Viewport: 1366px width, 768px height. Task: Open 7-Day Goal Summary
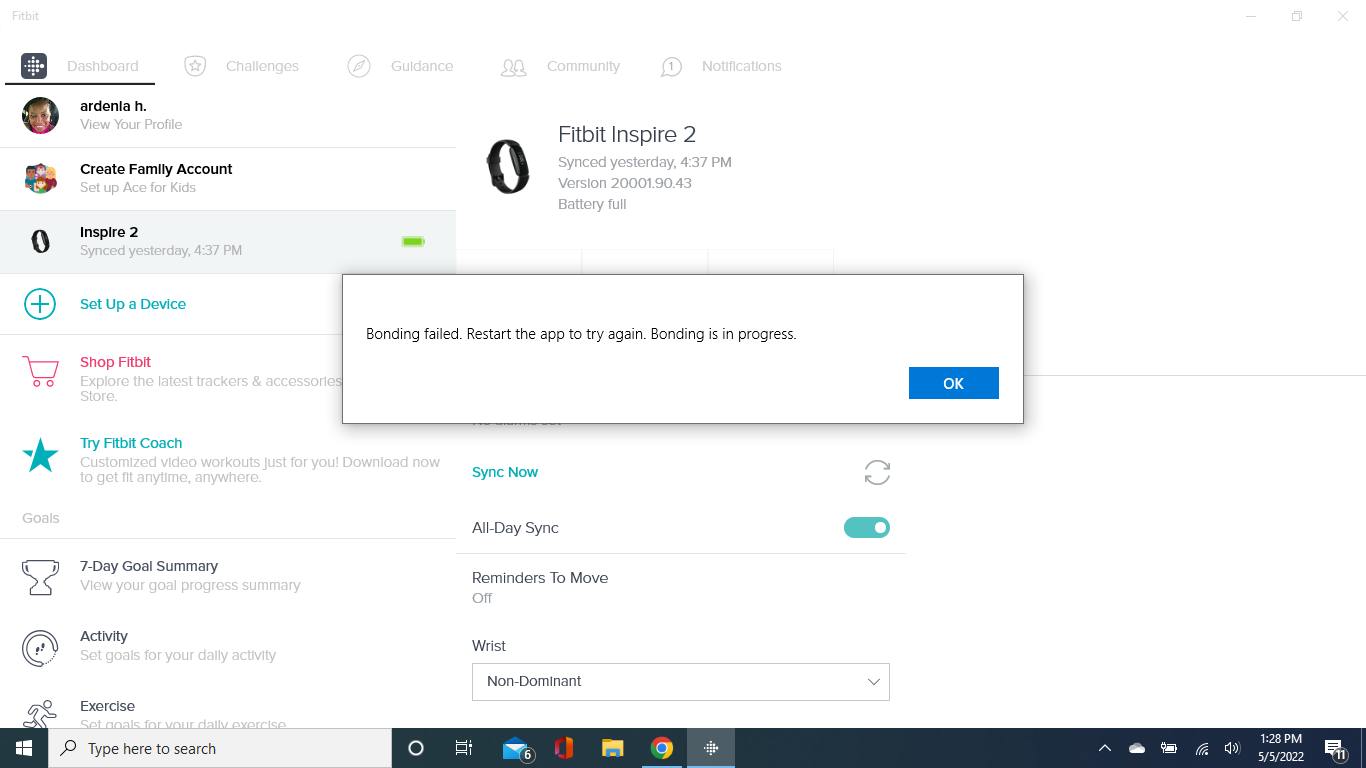149,566
